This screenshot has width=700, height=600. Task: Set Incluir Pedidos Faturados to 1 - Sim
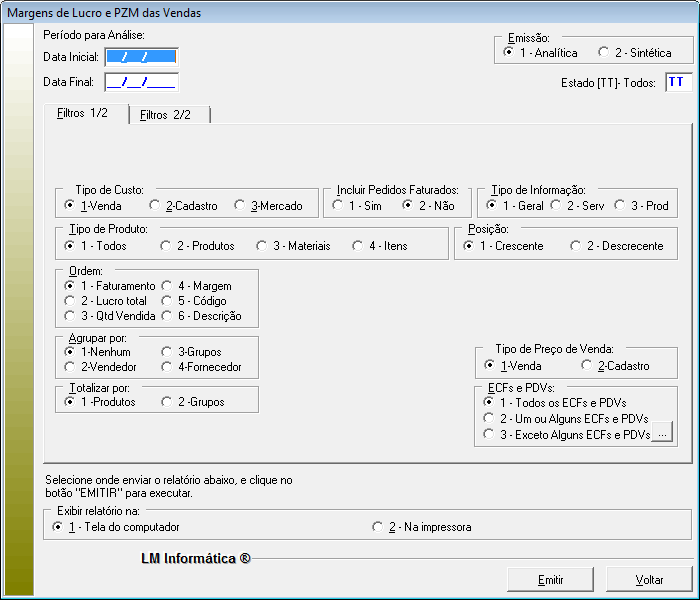pyautogui.click(x=337, y=206)
